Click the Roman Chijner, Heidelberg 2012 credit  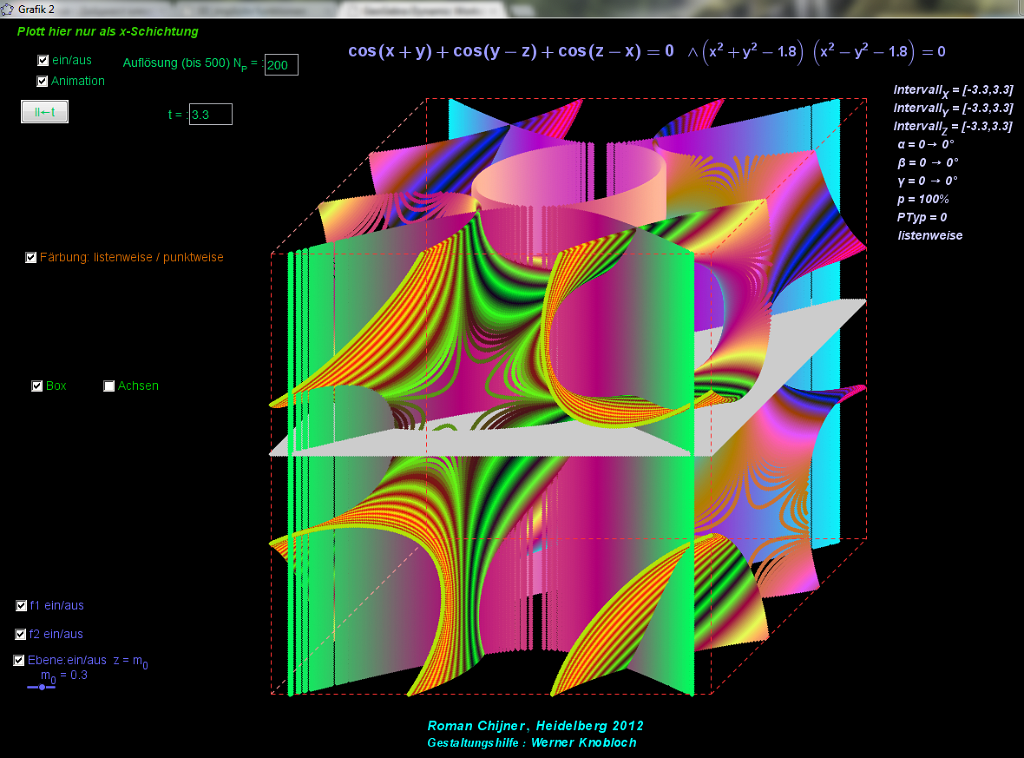(535, 726)
